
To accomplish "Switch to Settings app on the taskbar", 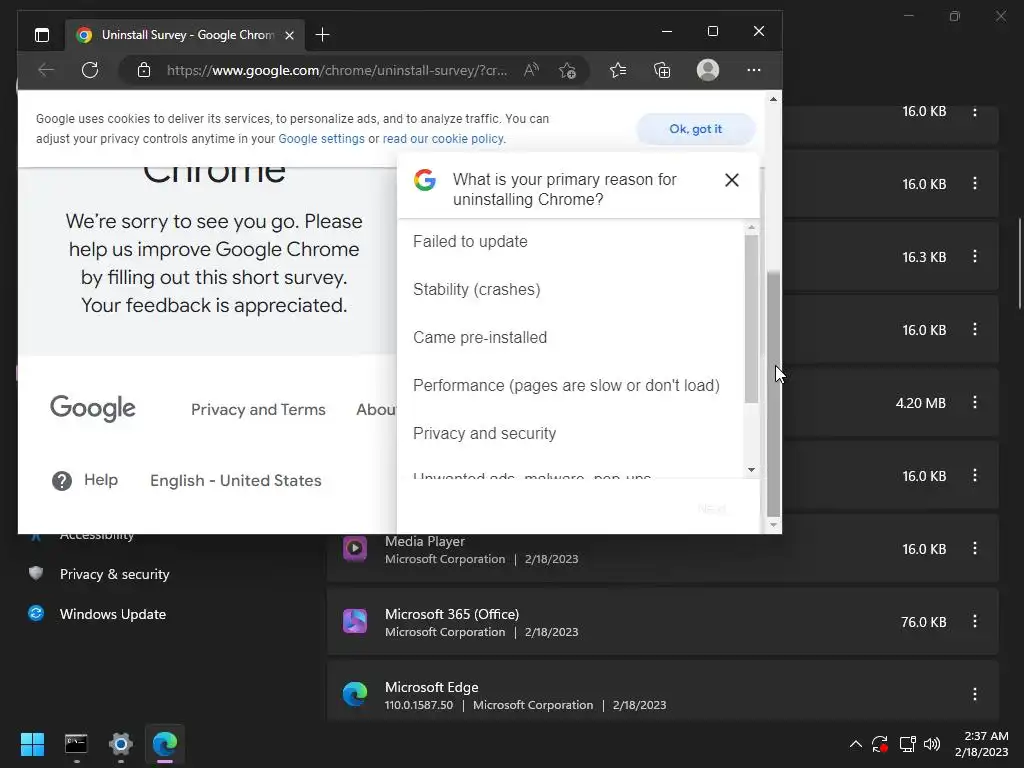I will (121, 744).
